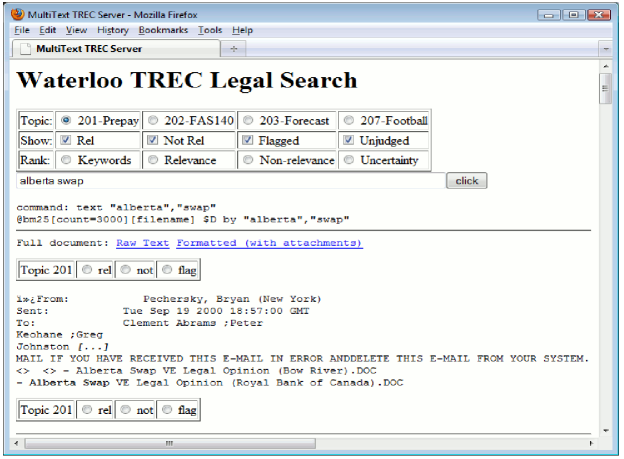This screenshot has height=459, width=624.
Task: Open the Tools menu
Action: tap(210, 30)
